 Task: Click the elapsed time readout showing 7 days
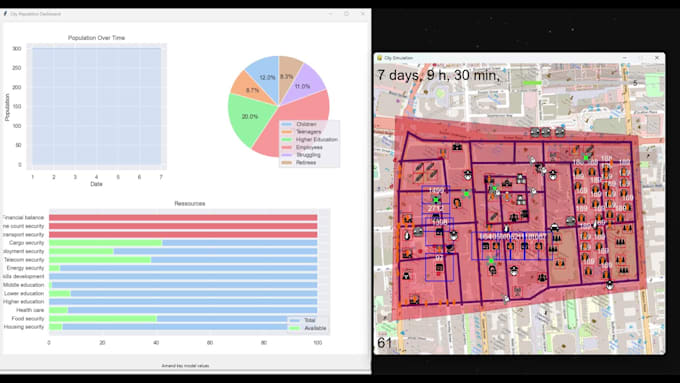tap(439, 75)
